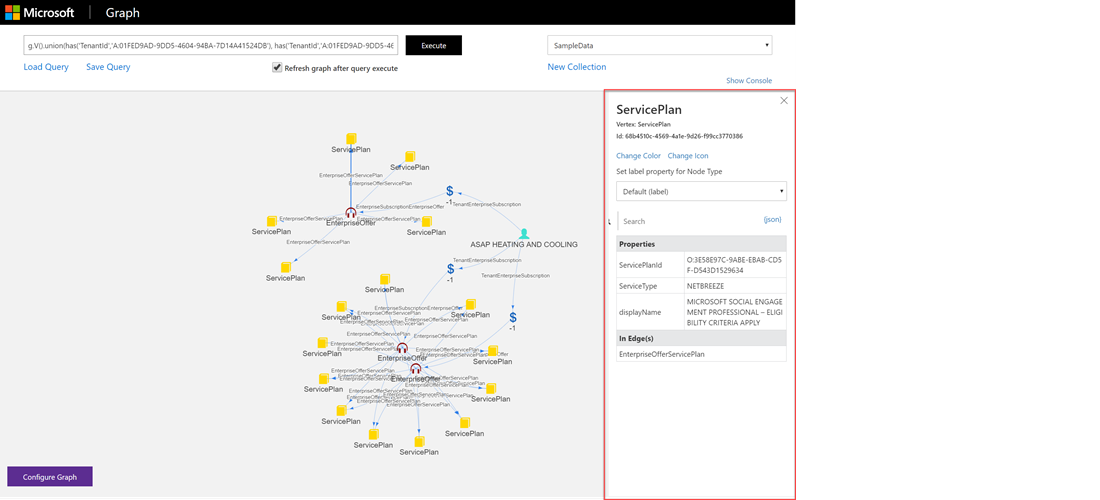
Task: Focus the properties Search field
Action: (x=690, y=221)
